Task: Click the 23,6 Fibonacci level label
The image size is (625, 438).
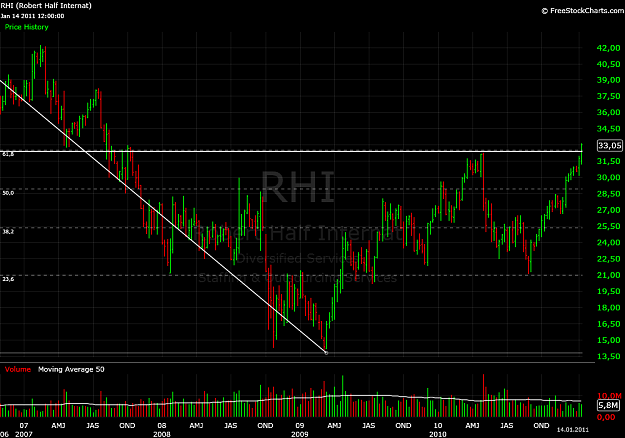Action: (x=8, y=279)
